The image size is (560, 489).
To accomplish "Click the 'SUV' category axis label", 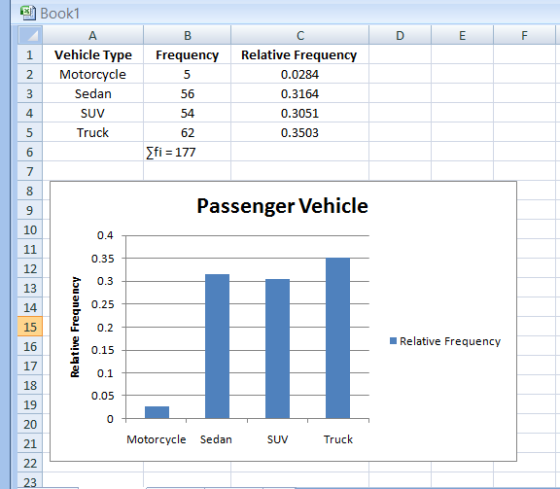I will coord(278,439).
